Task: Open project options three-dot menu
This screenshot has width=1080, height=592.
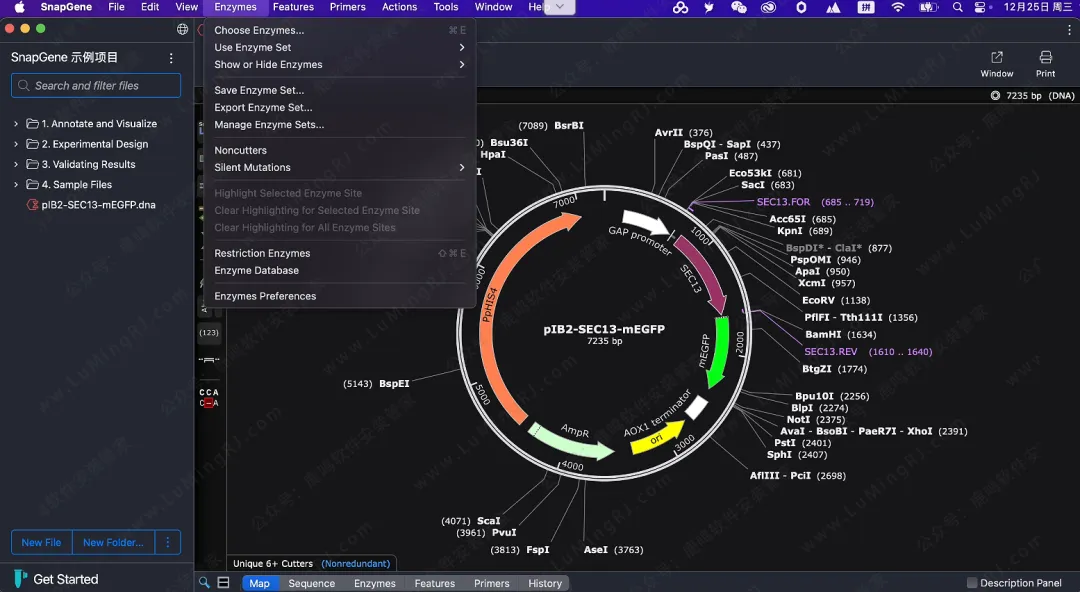Action: tap(171, 58)
